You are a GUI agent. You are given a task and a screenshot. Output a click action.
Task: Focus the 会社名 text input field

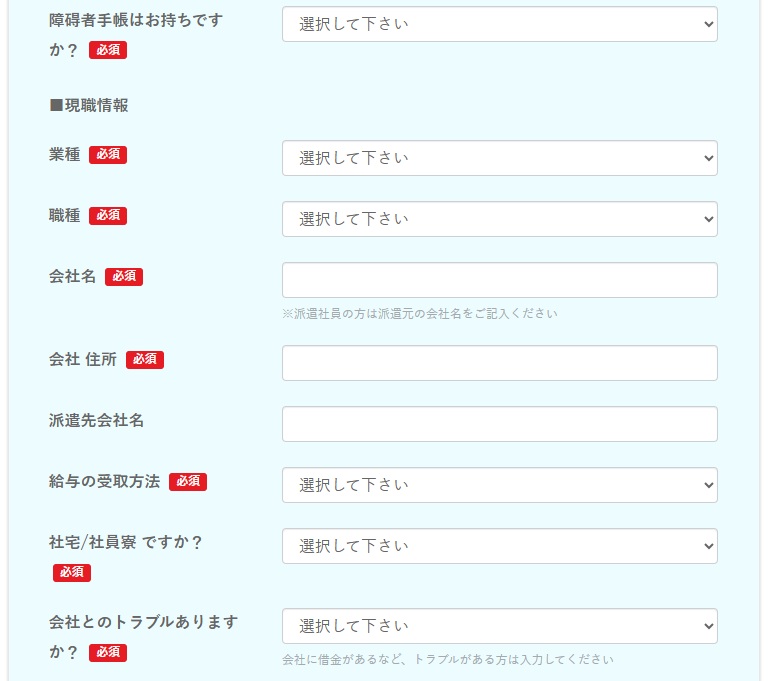[499, 280]
